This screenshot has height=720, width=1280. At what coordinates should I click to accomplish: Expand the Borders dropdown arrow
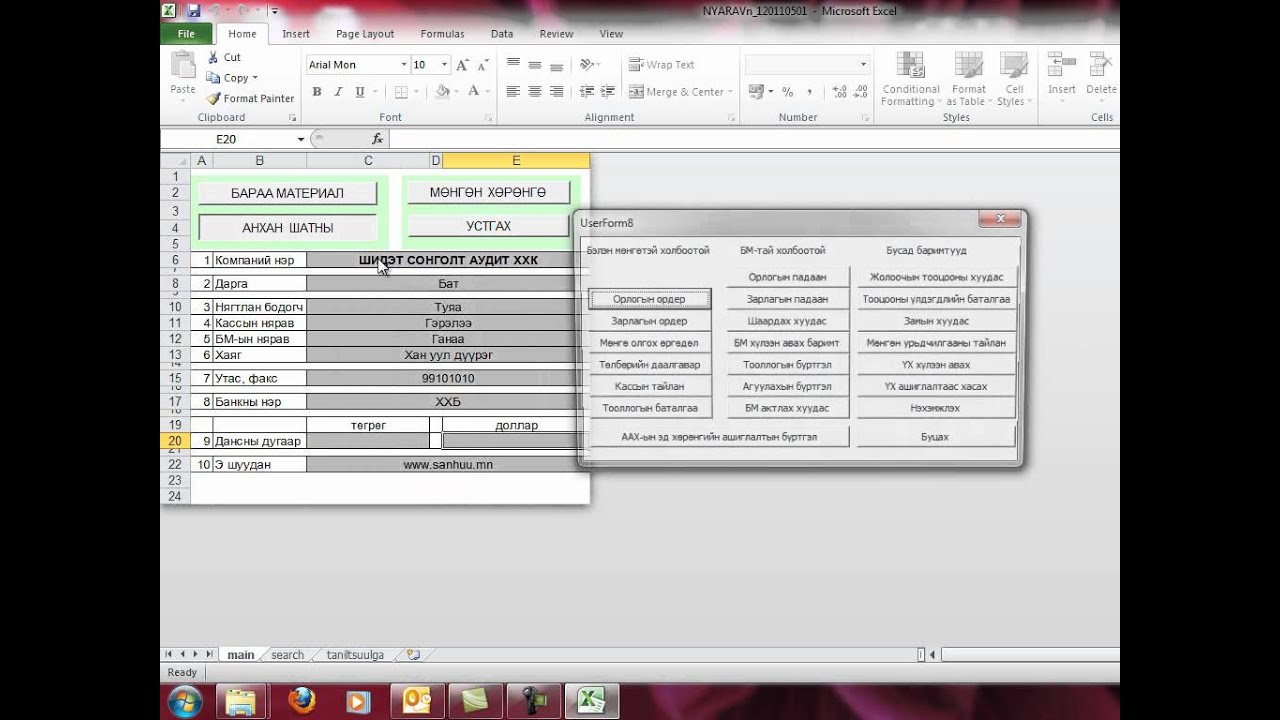point(415,92)
